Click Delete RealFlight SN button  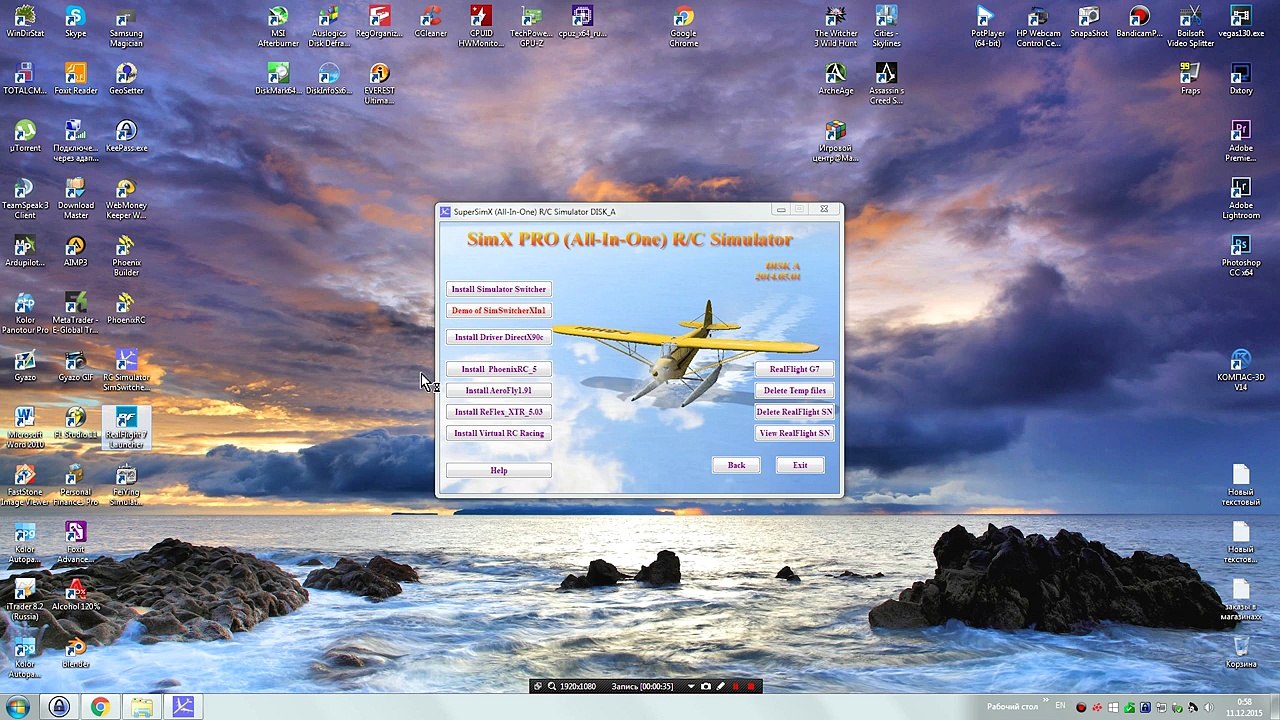click(794, 412)
